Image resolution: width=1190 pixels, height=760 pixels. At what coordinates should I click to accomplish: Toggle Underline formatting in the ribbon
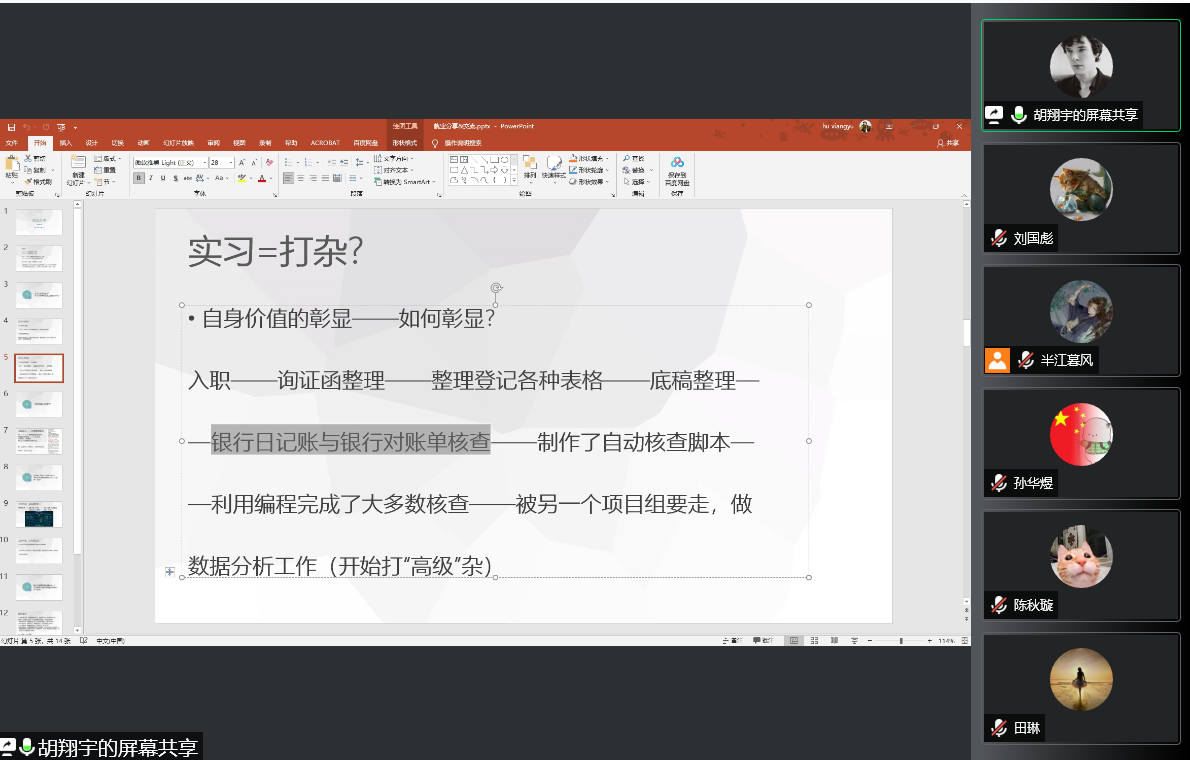click(163, 178)
